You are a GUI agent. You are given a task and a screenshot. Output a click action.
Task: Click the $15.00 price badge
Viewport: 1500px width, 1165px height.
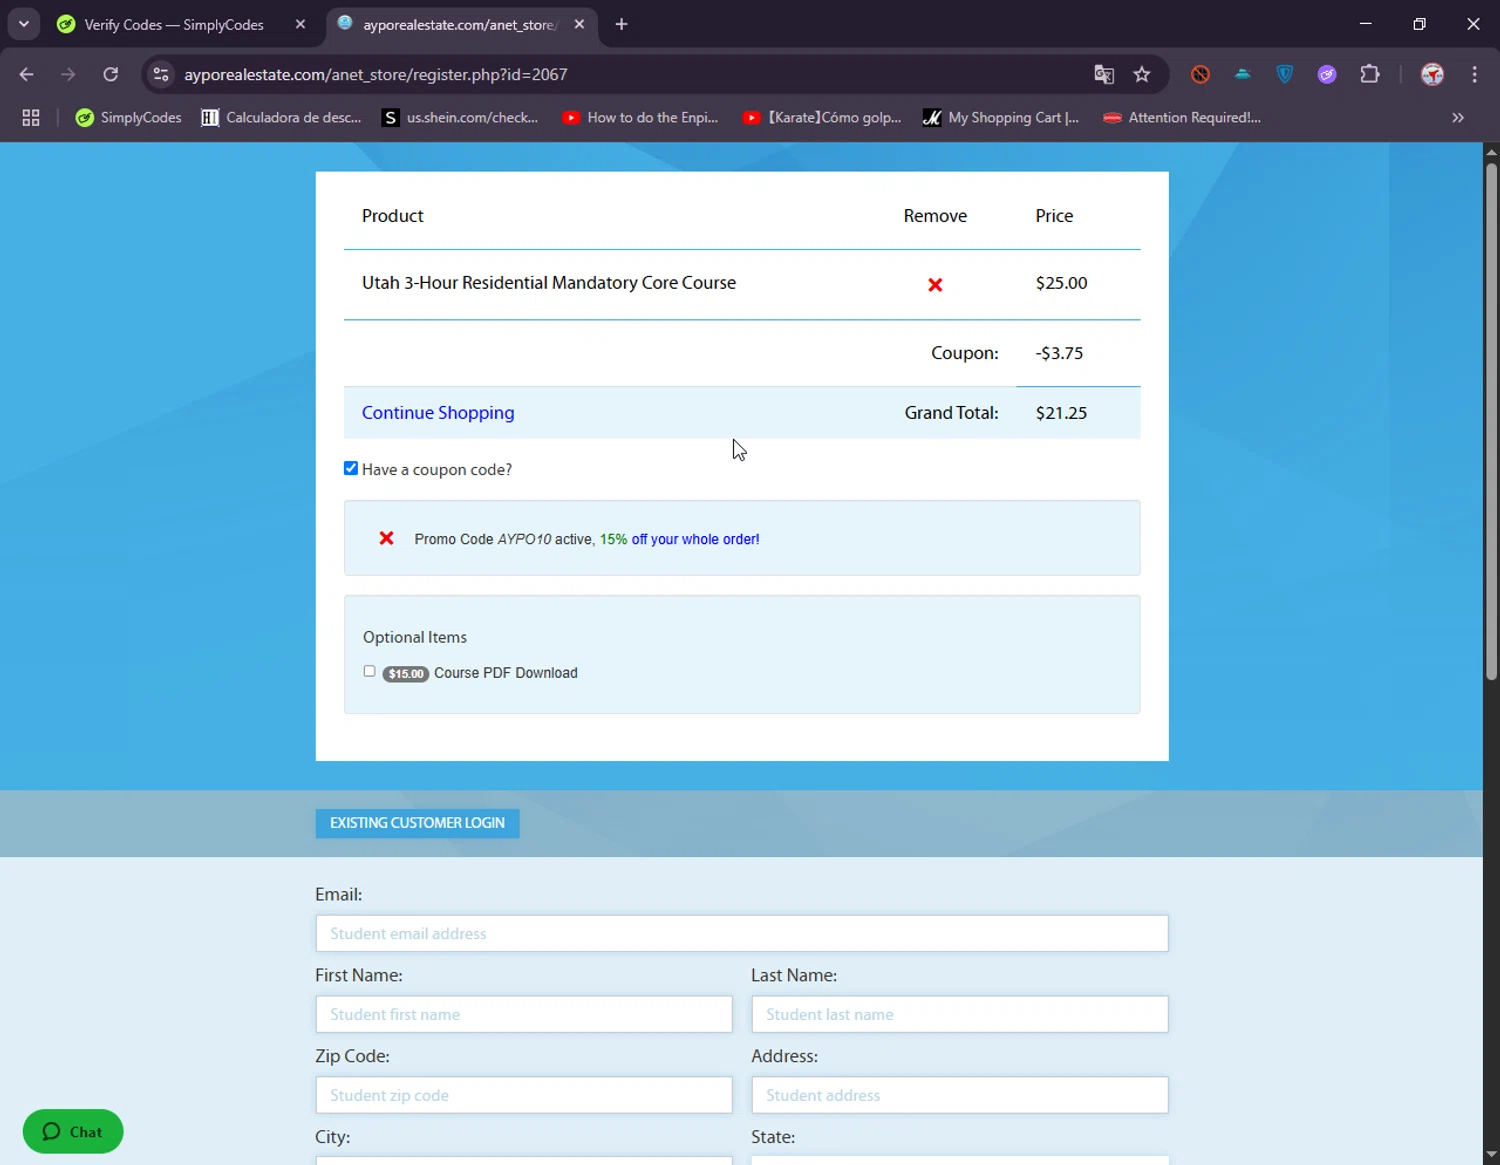click(x=405, y=673)
